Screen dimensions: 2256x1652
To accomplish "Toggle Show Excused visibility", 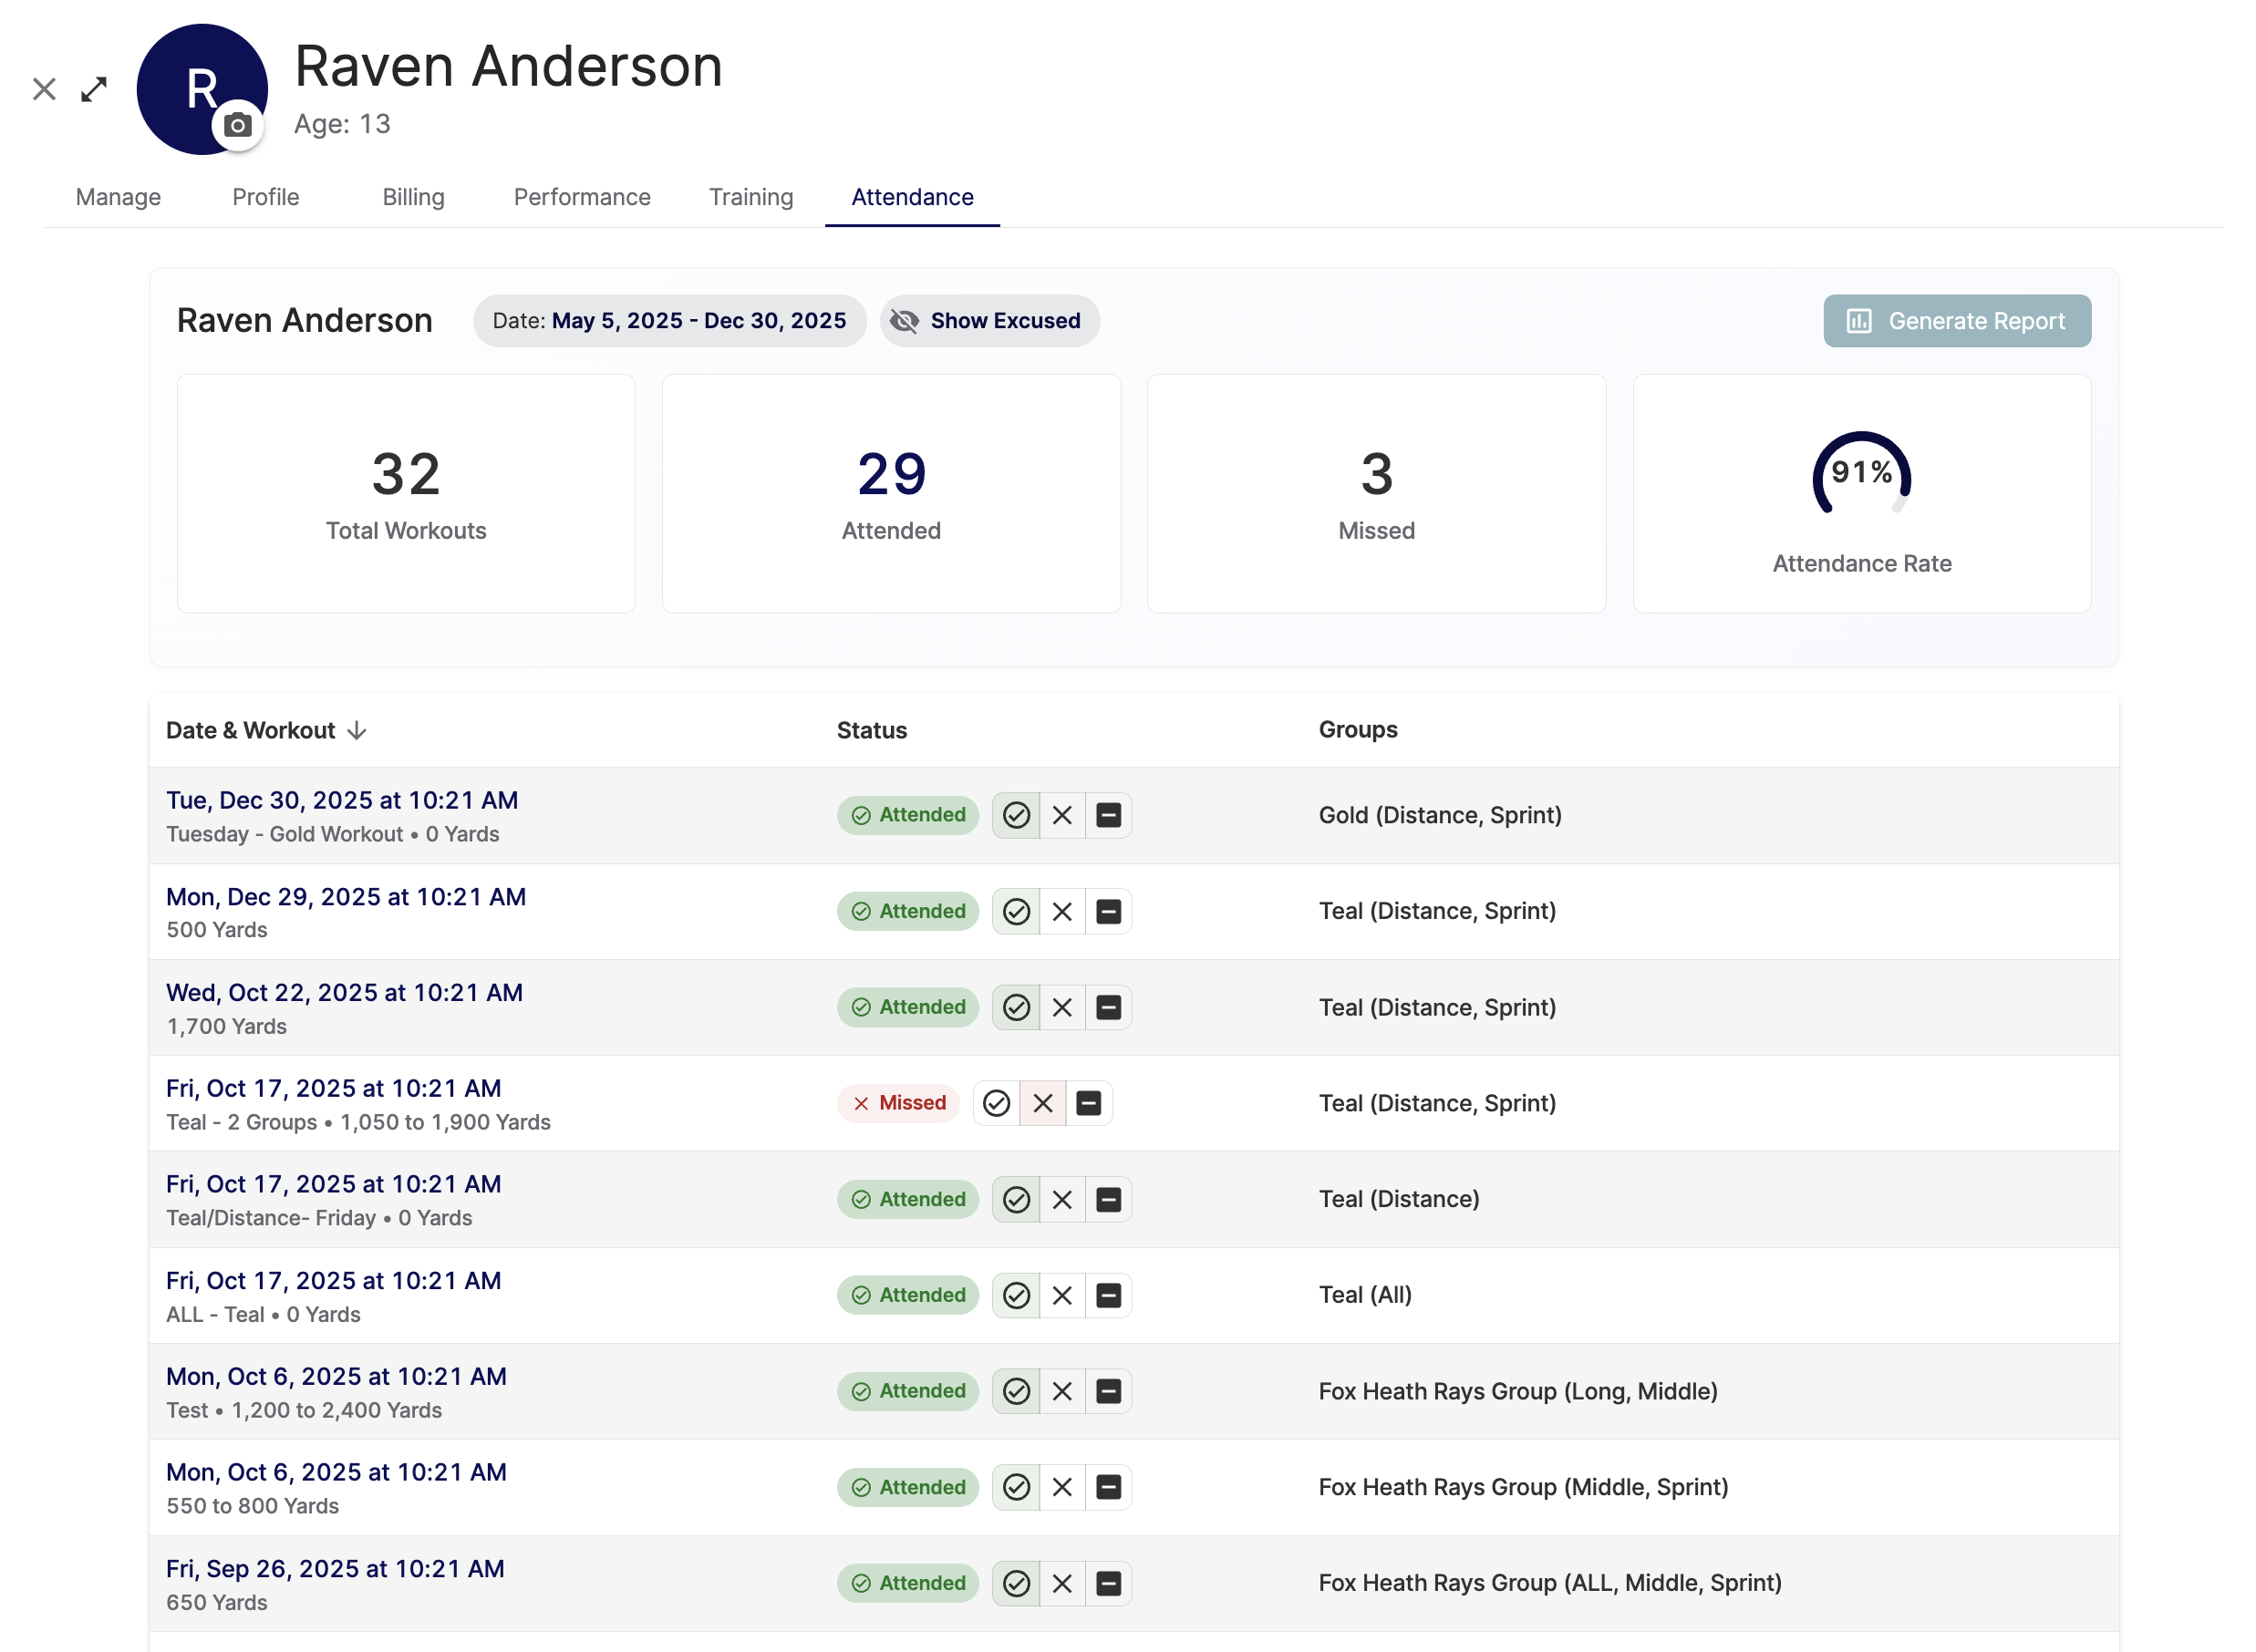I will point(989,321).
